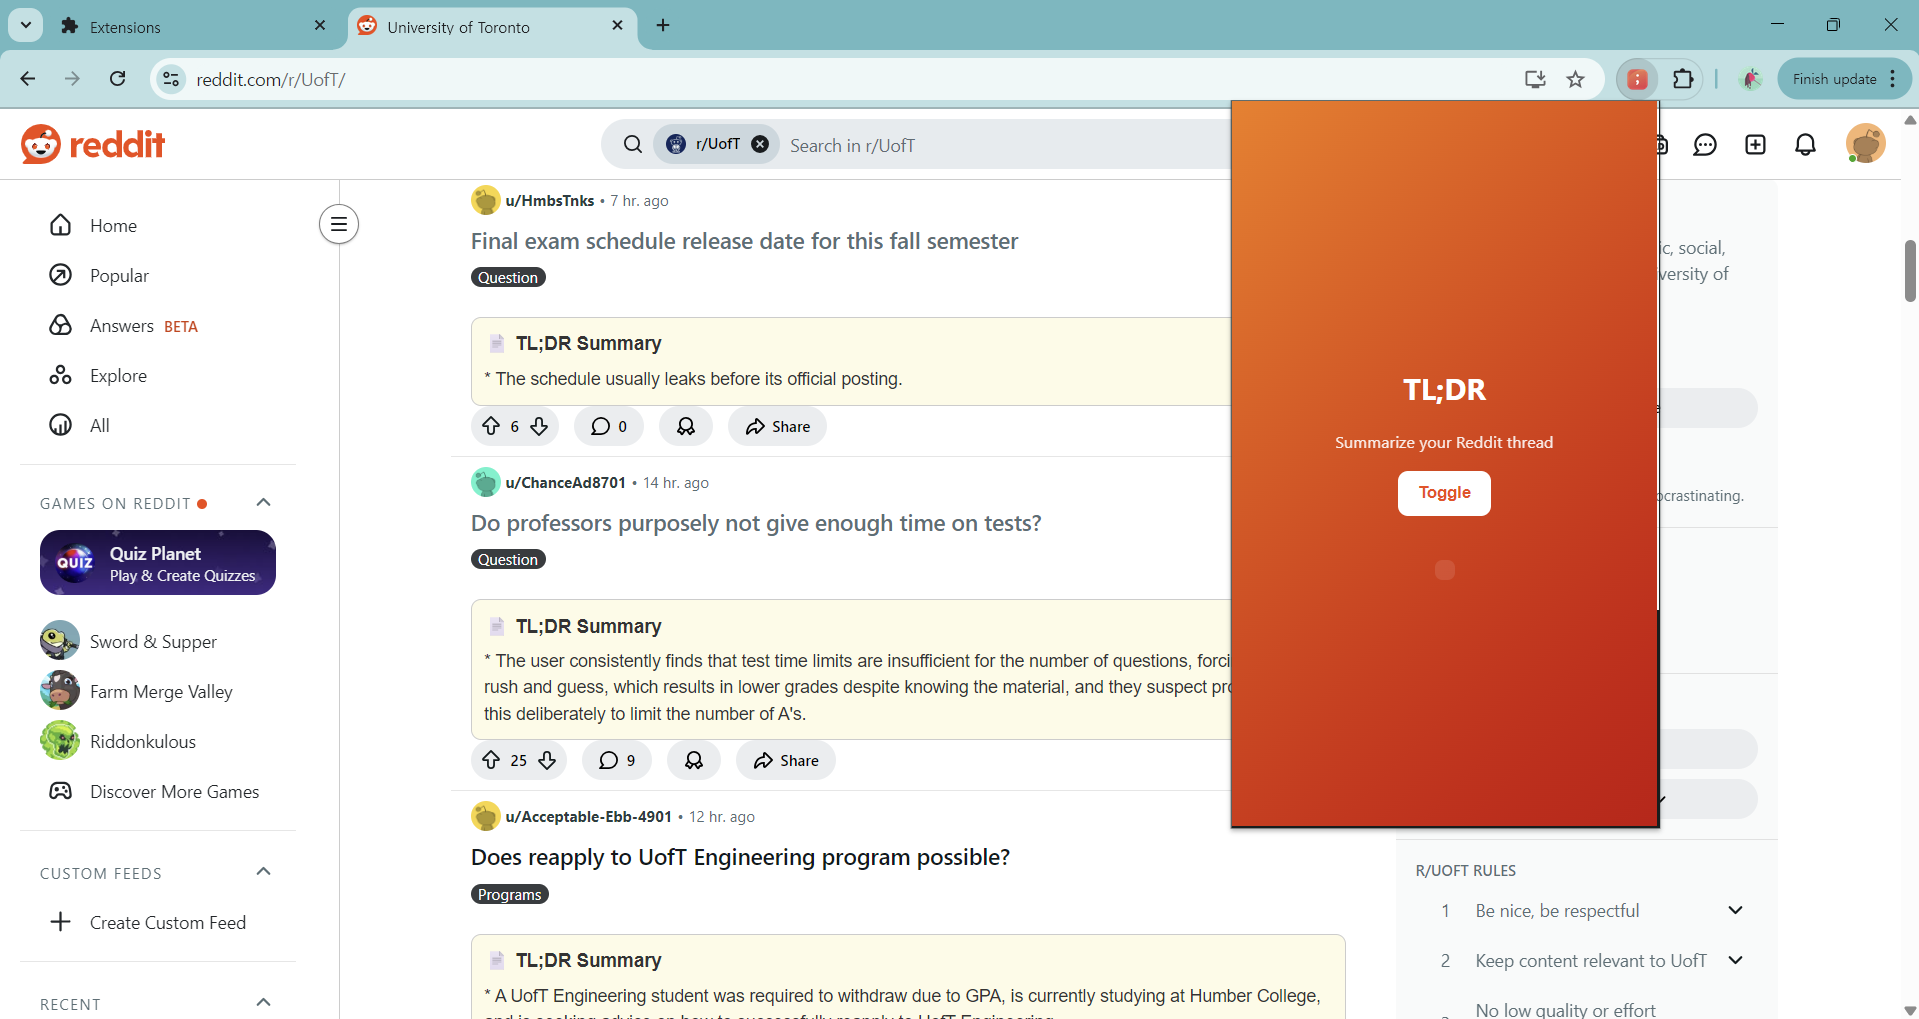
Task: Share the professors test time post
Action: [x=786, y=760]
